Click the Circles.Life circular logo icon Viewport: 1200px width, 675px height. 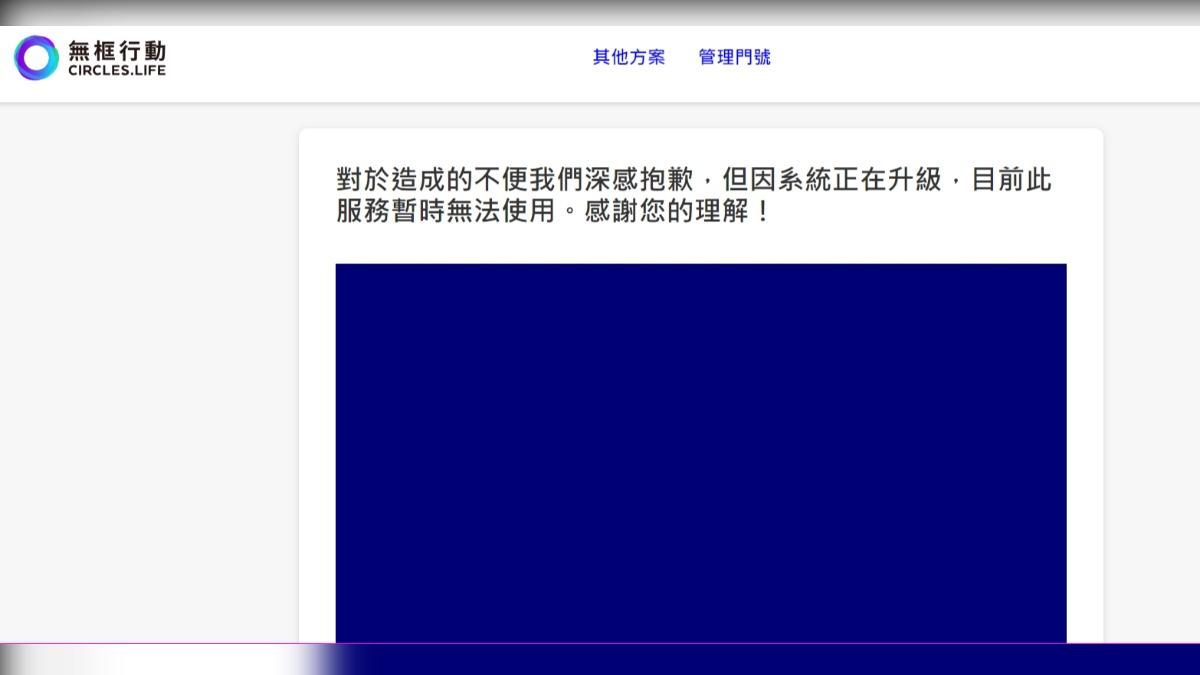37,58
